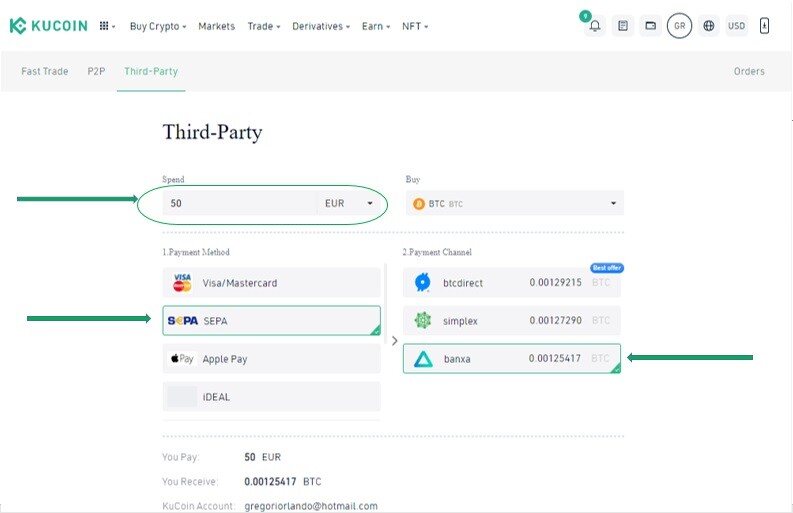The image size is (793, 513).
Task: Open the wallet assets icon
Action: pyautogui.click(x=650, y=26)
